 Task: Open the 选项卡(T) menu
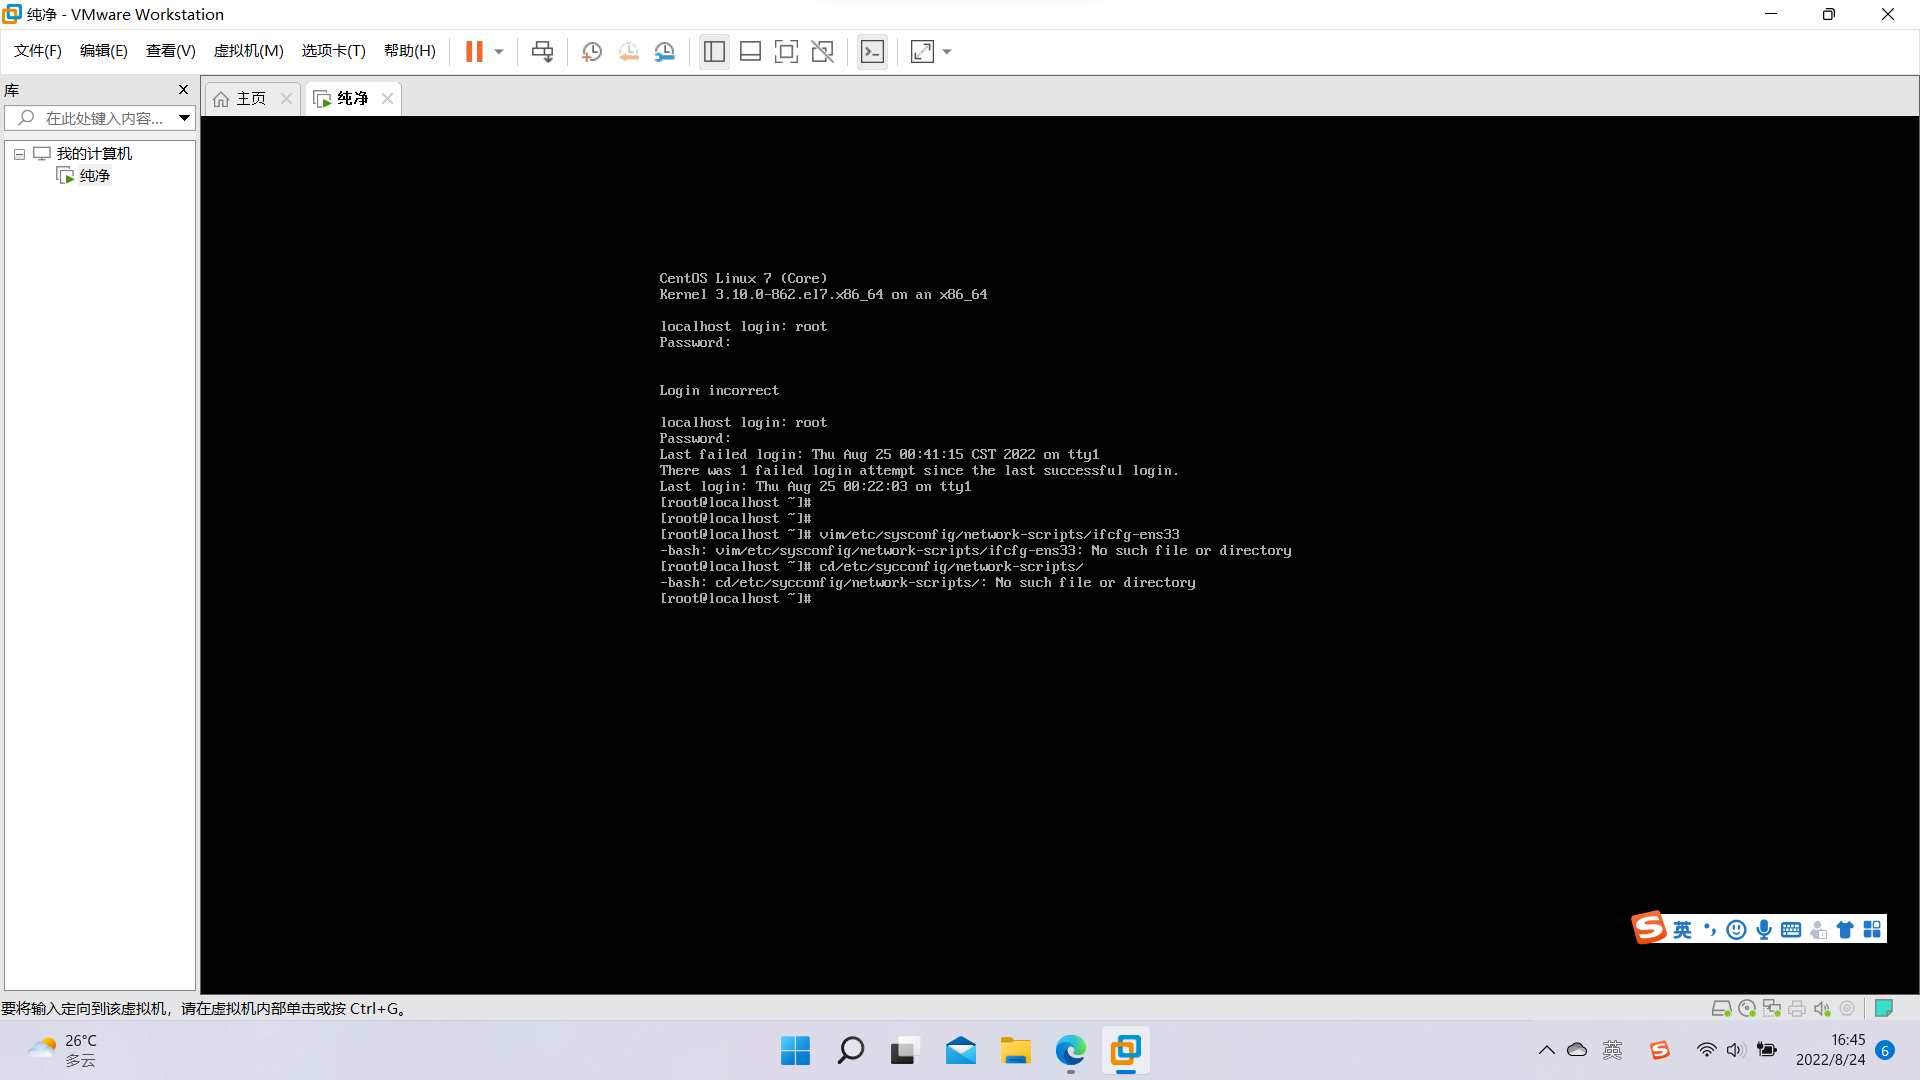(333, 51)
